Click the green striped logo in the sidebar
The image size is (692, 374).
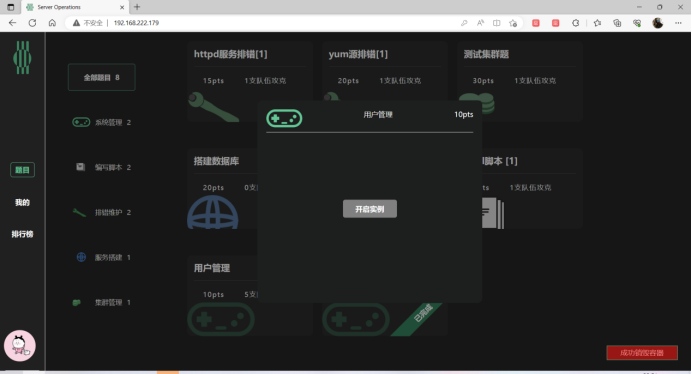(22, 57)
